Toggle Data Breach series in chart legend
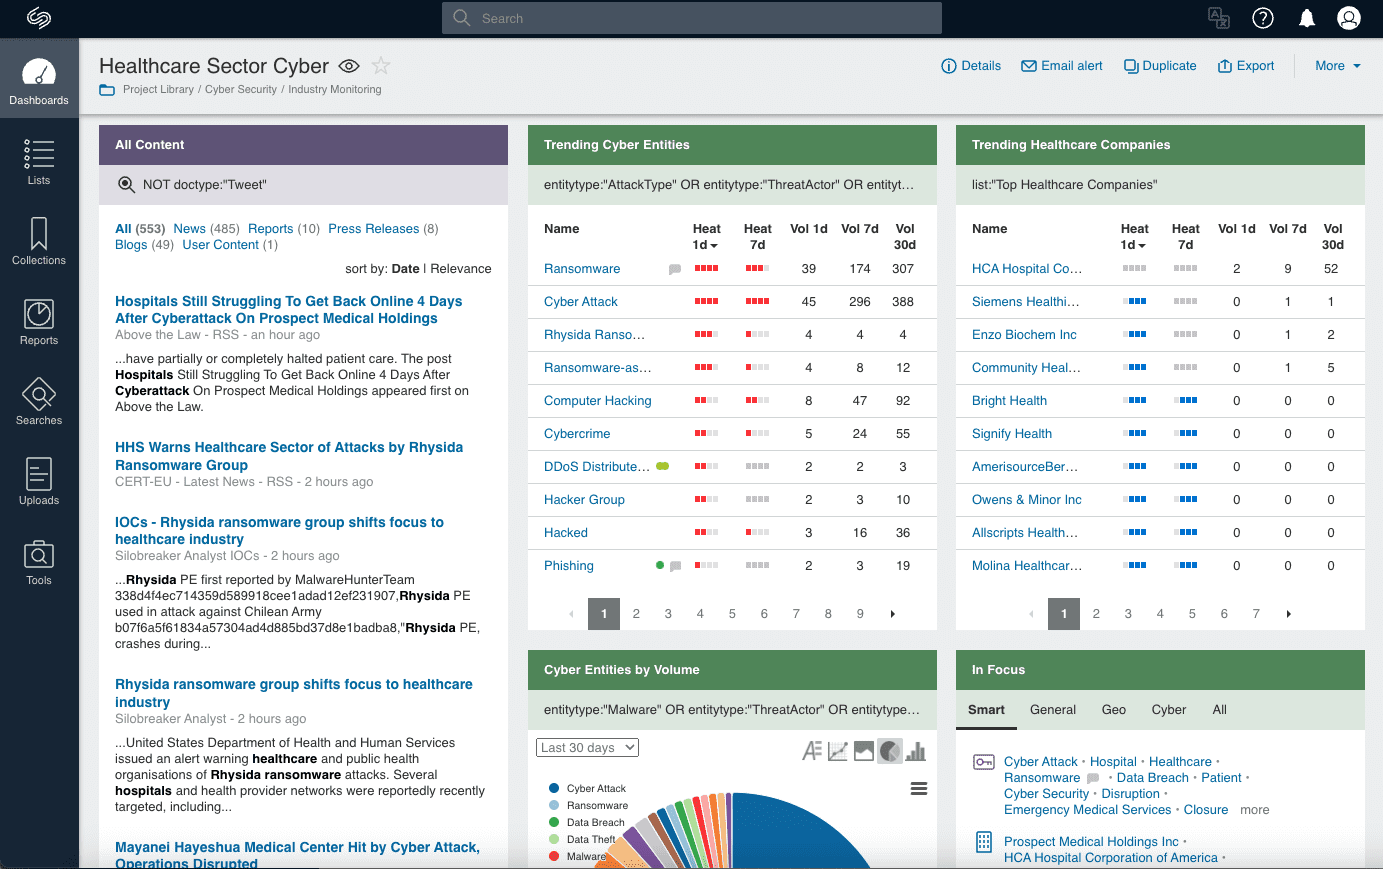 (586, 823)
